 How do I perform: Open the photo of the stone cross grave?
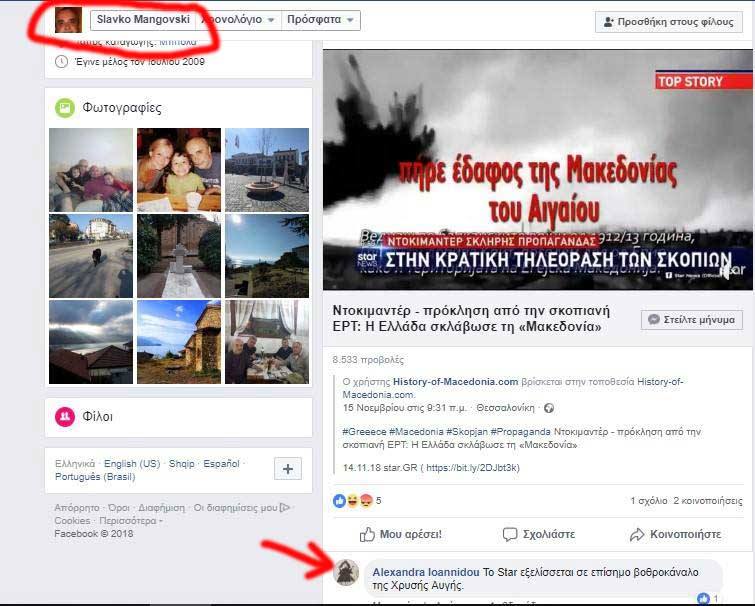[179, 256]
